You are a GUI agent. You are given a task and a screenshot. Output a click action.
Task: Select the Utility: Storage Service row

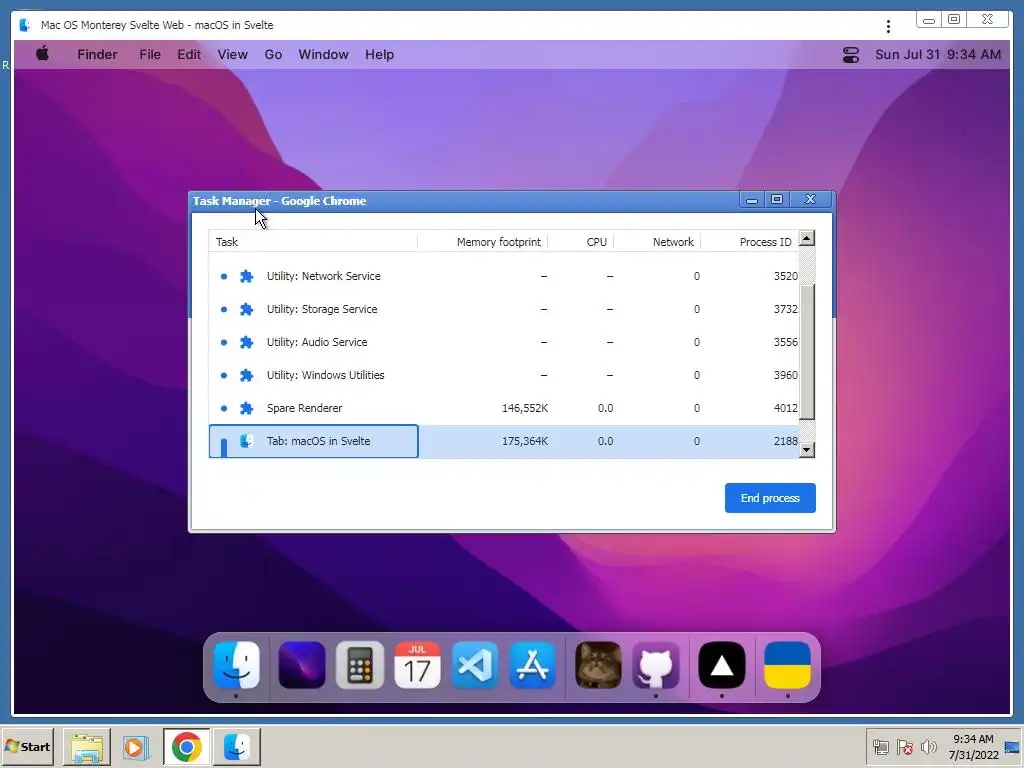[x=504, y=309]
